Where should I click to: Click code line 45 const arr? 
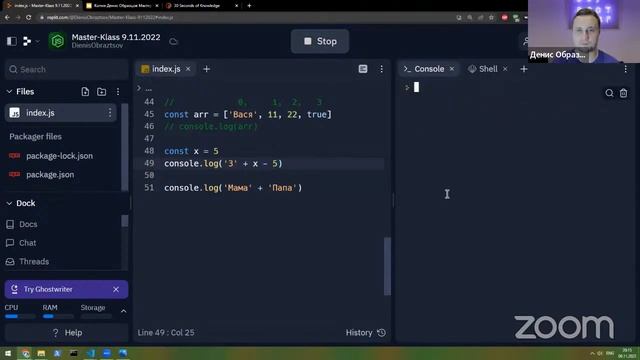click(248, 115)
